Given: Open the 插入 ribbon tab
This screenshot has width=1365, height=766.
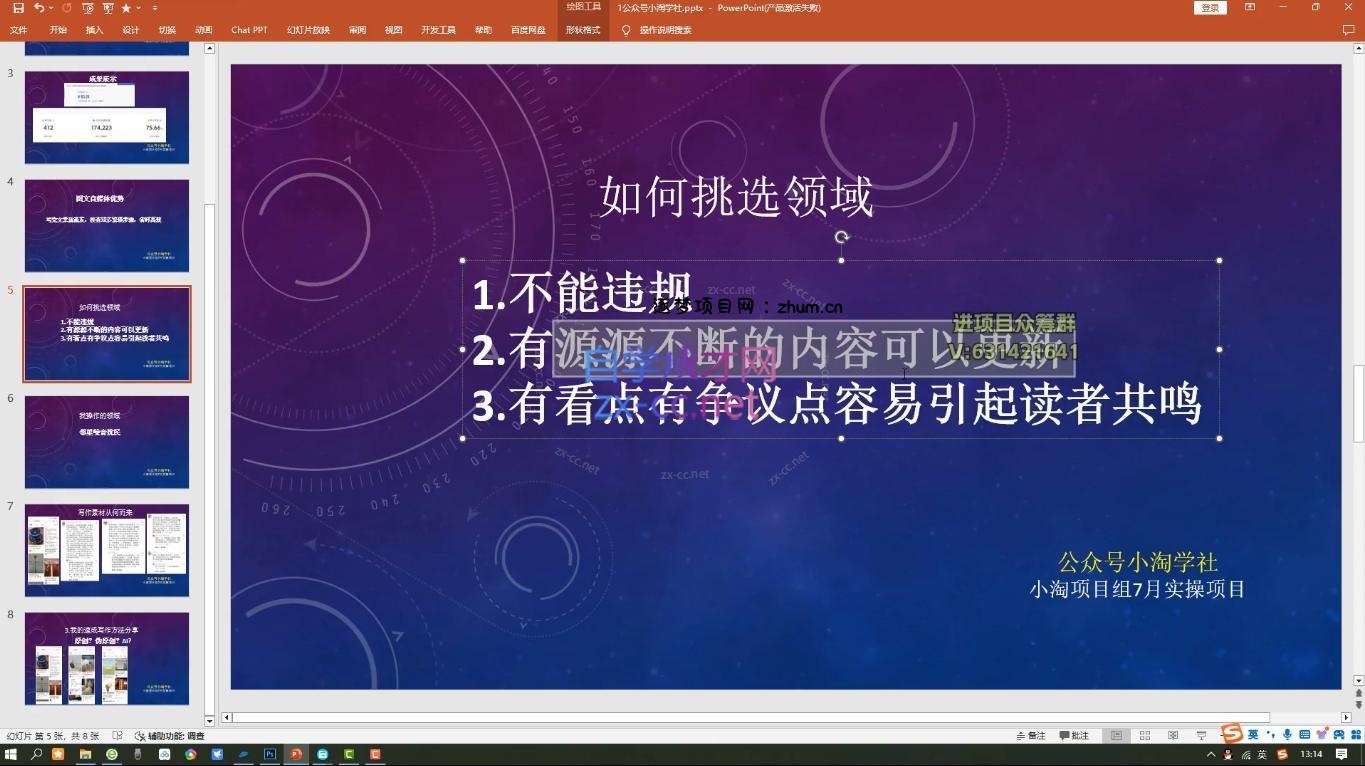Looking at the screenshot, I should tap(95, 30).
